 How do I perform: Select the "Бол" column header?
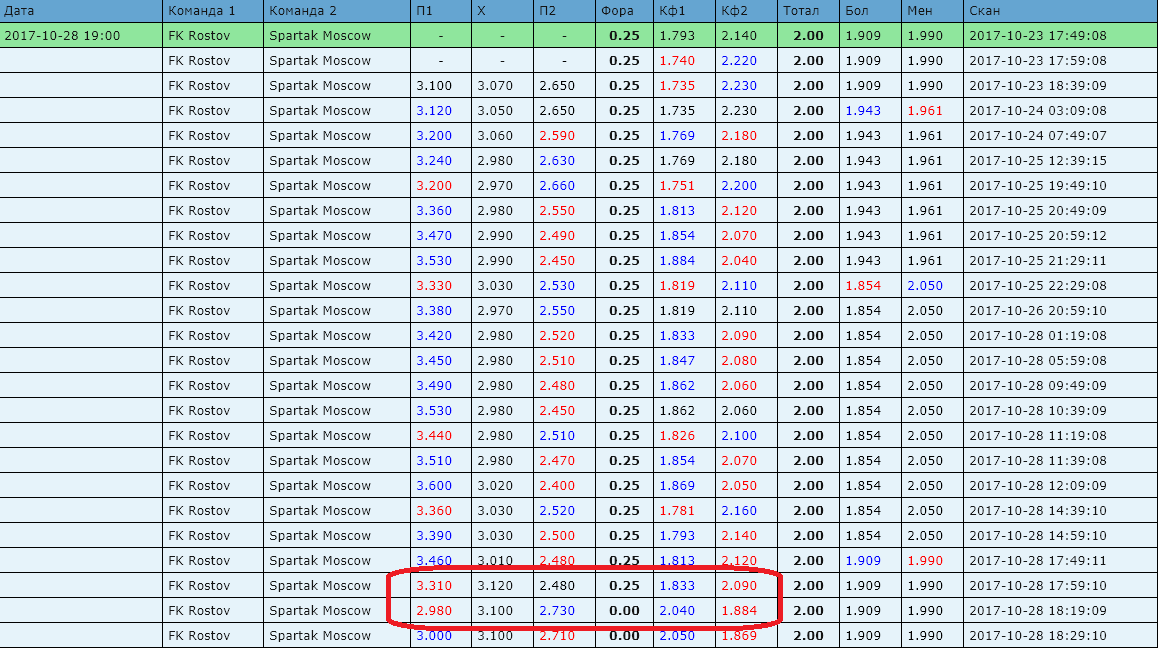(857, 11)
